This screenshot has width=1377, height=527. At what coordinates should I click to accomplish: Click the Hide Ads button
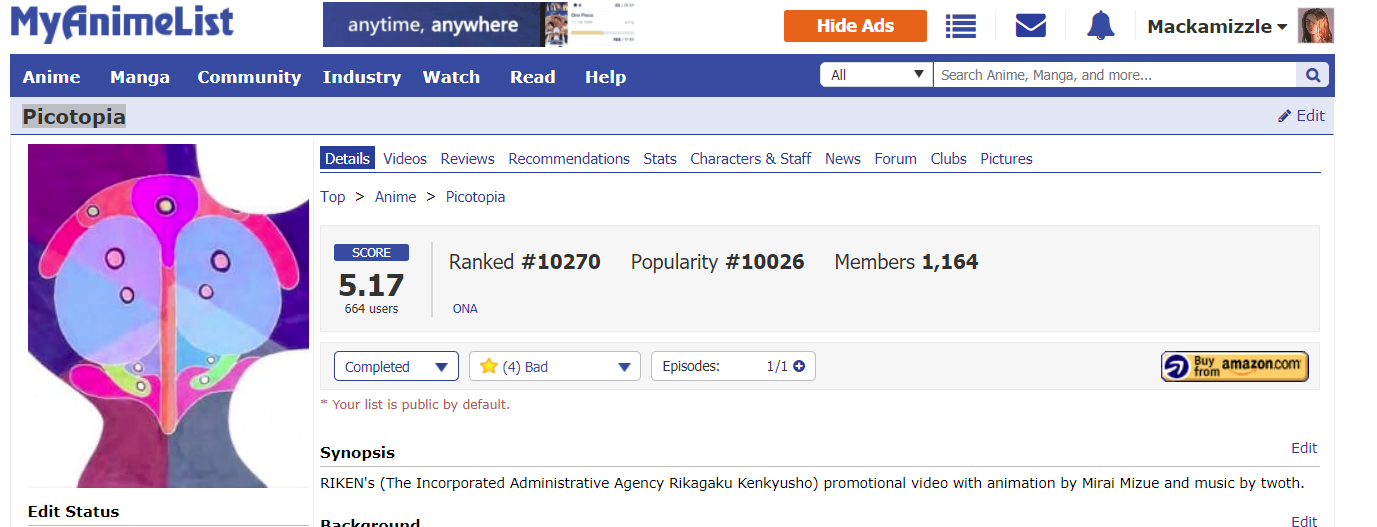[x=855, y=26]
